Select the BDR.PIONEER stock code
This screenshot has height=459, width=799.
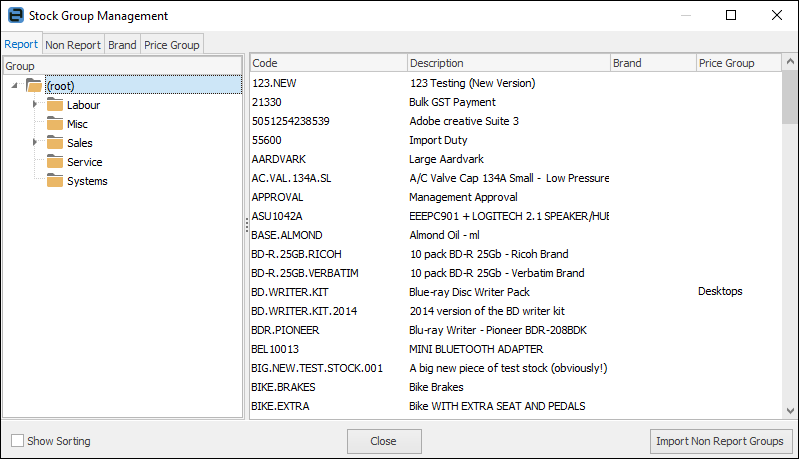tap(285, 330)
